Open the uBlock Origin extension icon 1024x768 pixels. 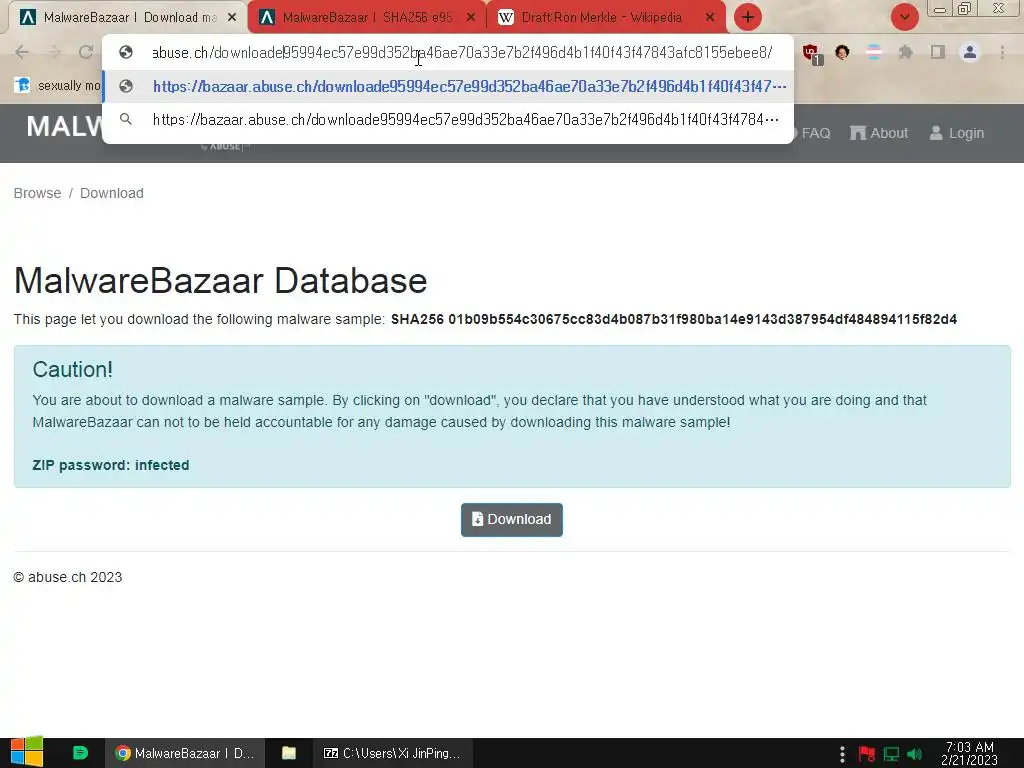[x=812, y=53]
